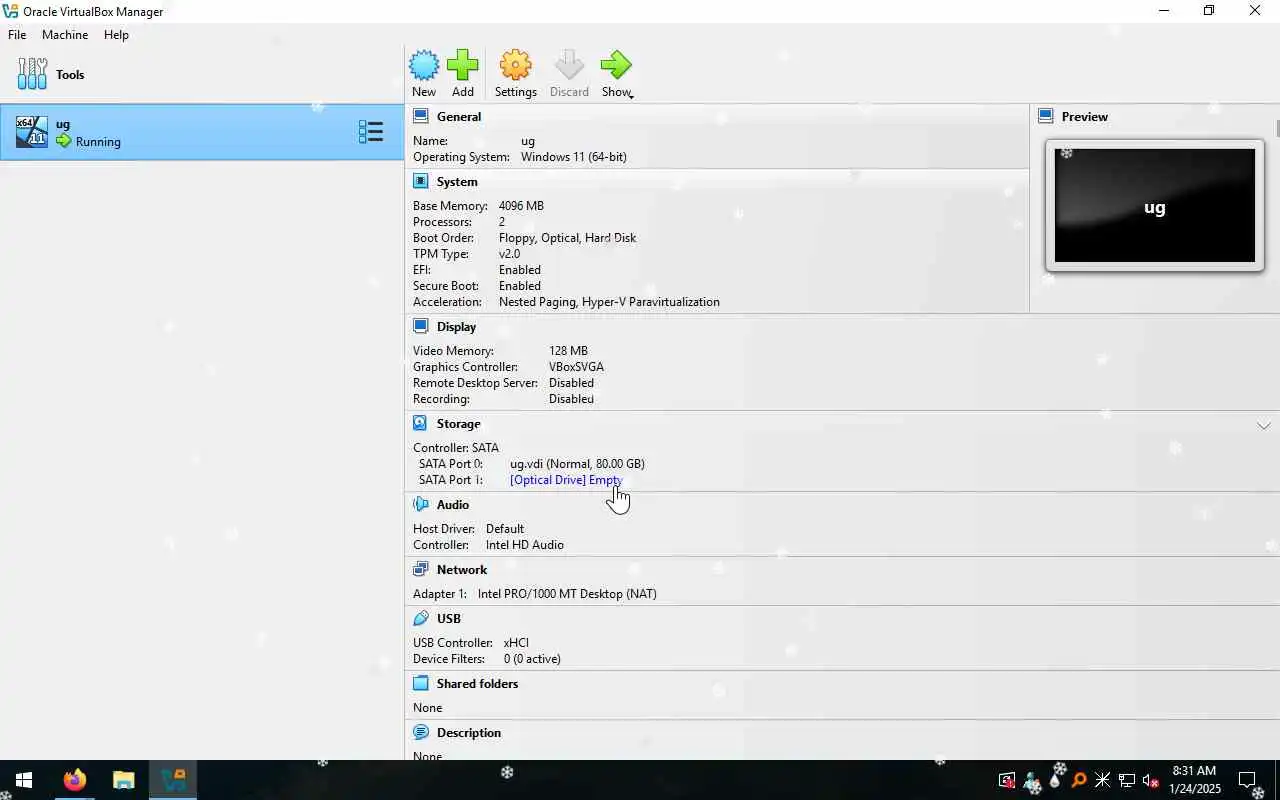The image size is (1280, 800).
Task: Open the Shared folders settings heading
Action: pyautogui.click(x=477, y=684)
